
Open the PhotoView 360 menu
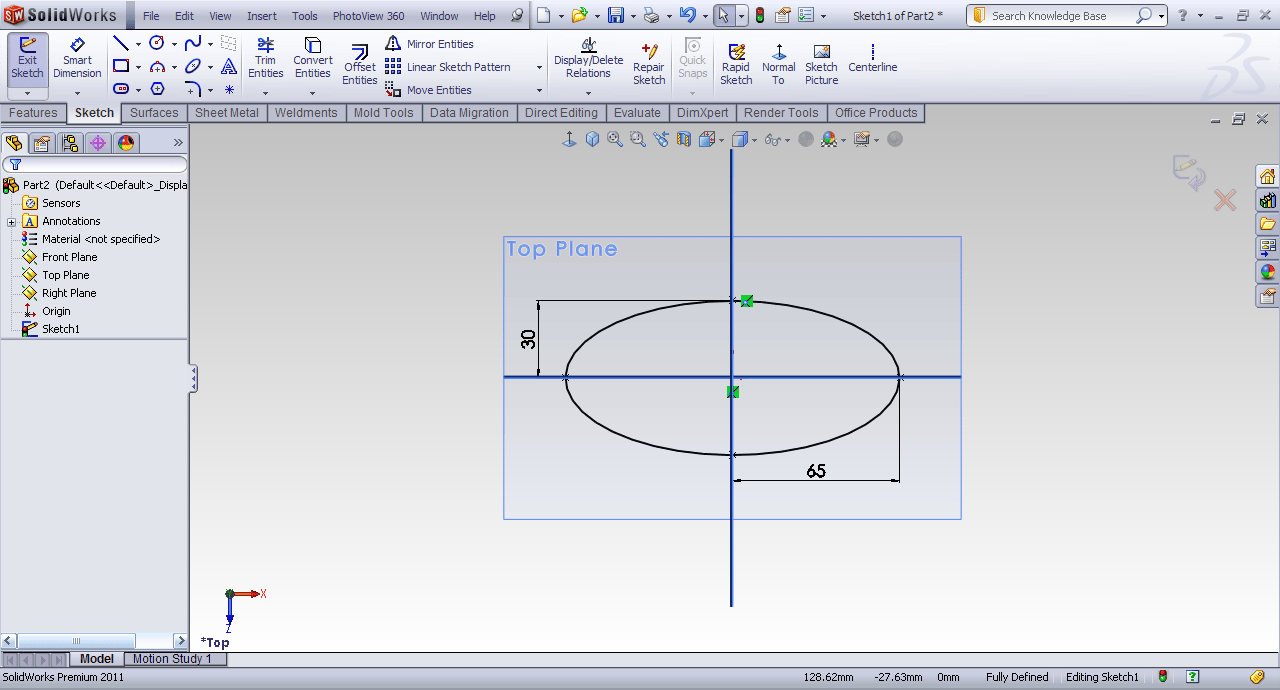pyautogui.click(x=369, y=16)
